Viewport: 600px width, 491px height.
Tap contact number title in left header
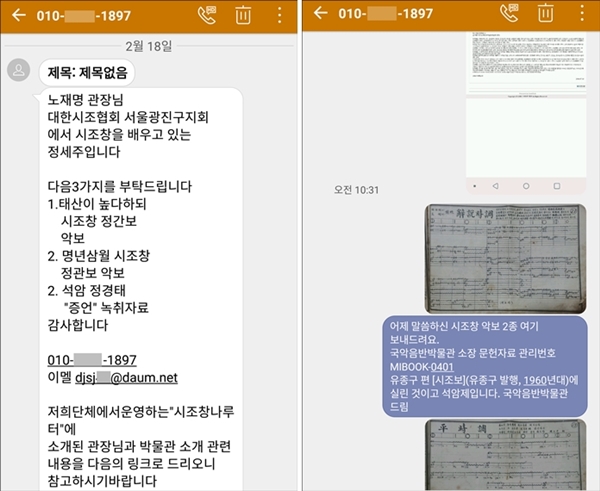84,16
